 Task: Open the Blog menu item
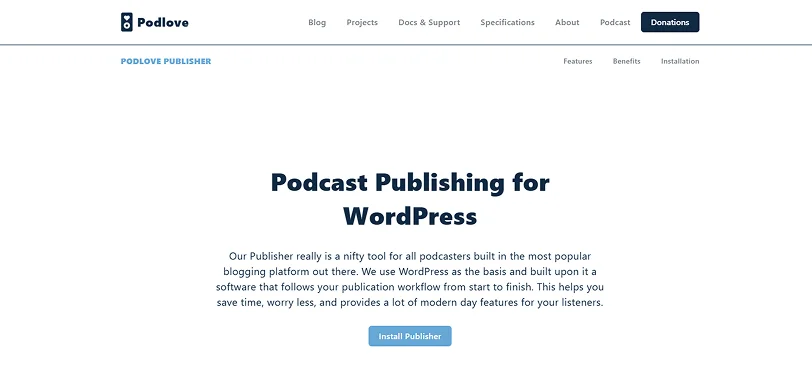tap(317, 22)
